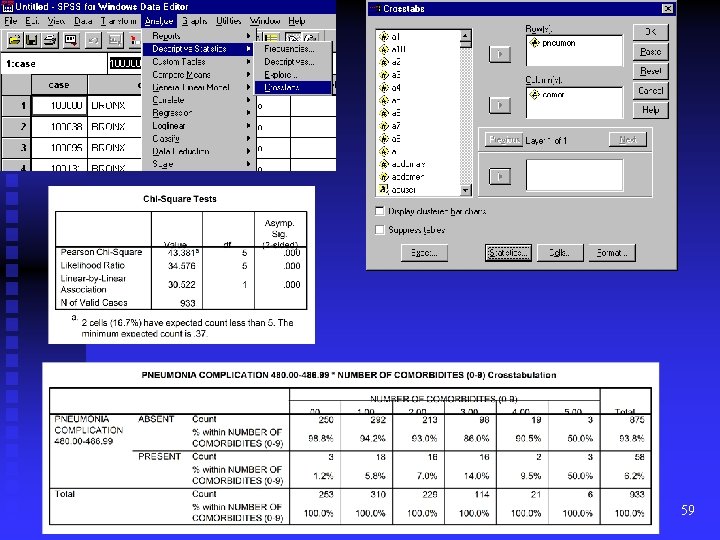Close the Crosstabs dialog
This screenshot has width=720, height=540.
pos(667,8)
